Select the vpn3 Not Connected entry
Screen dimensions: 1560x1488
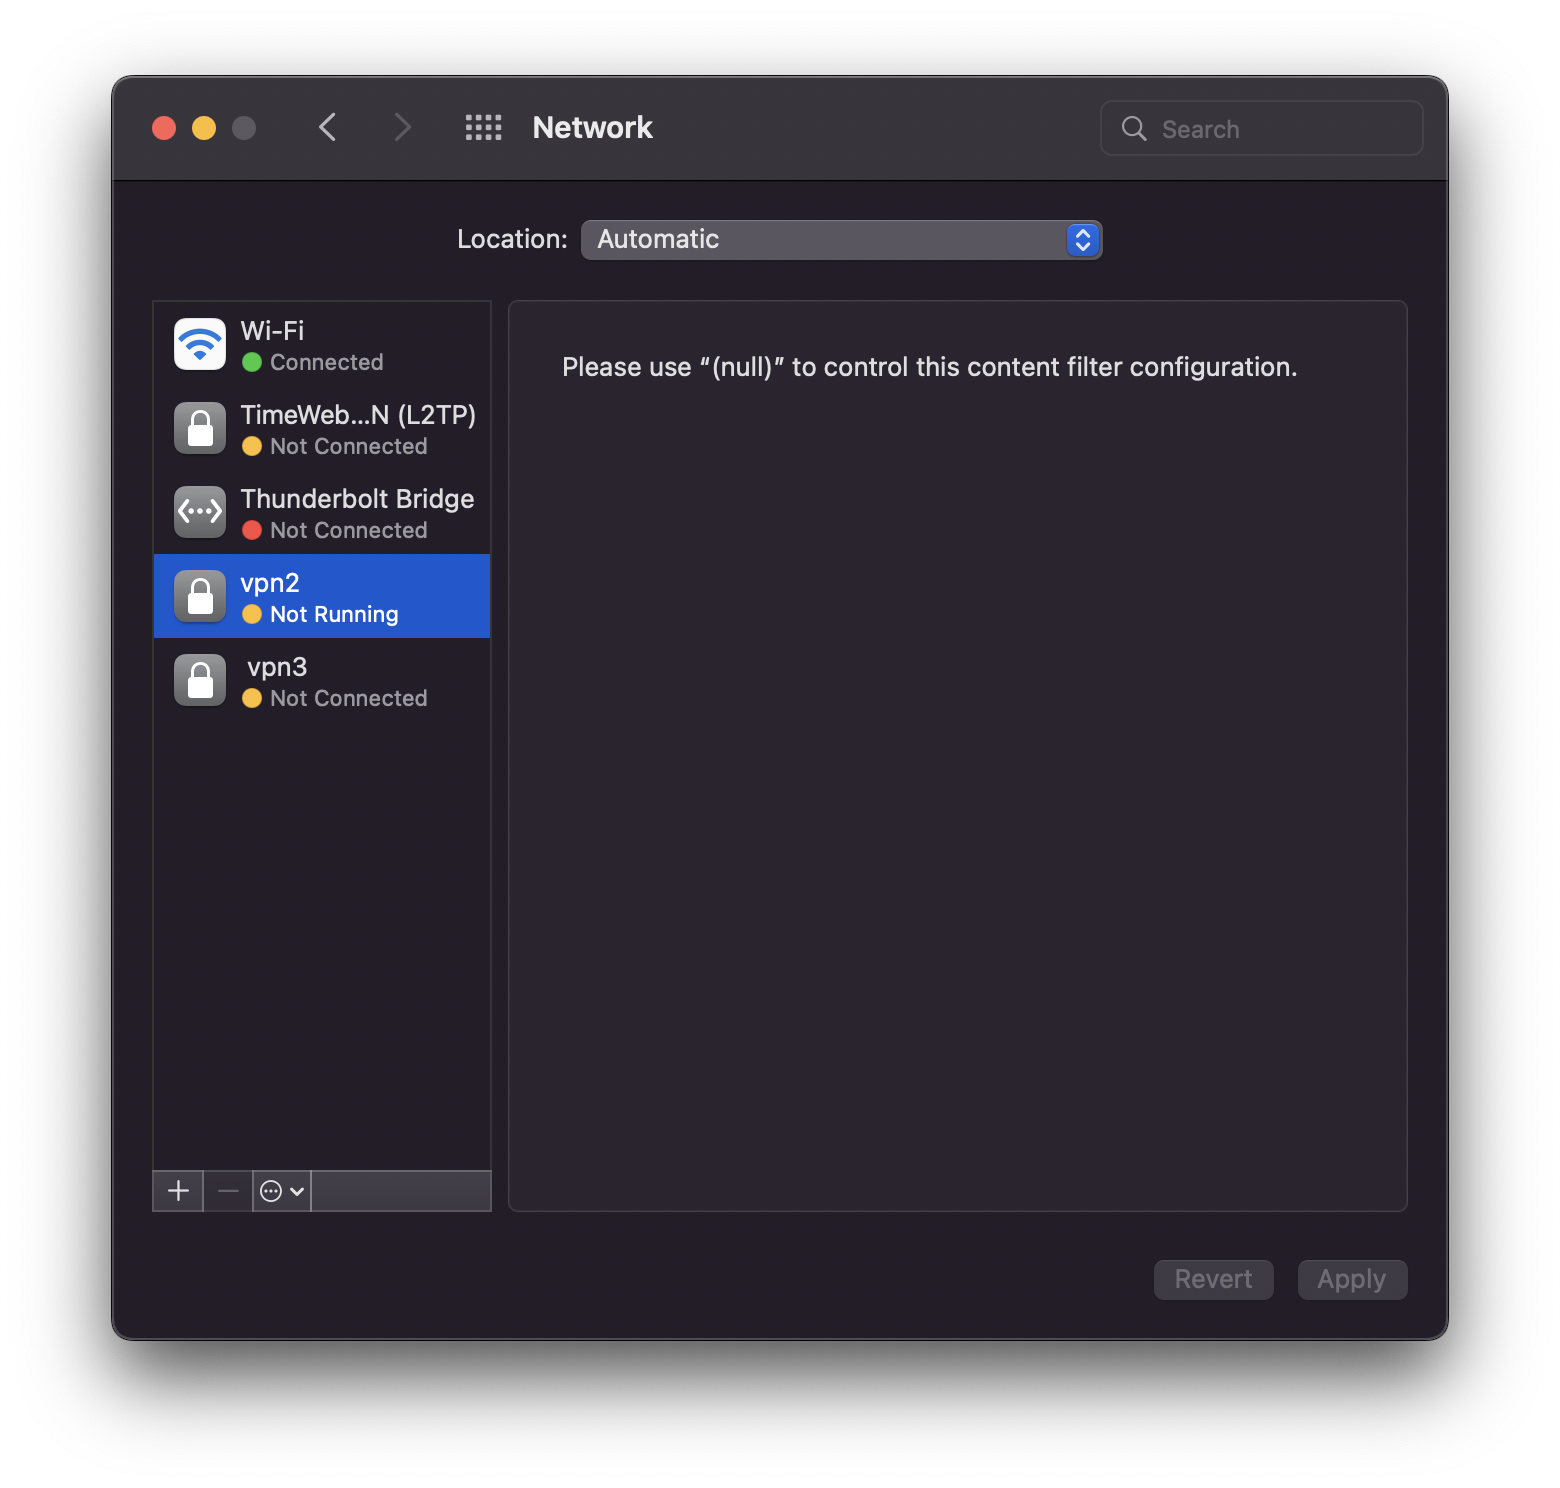pyautogui.click(x=322, y=680)
